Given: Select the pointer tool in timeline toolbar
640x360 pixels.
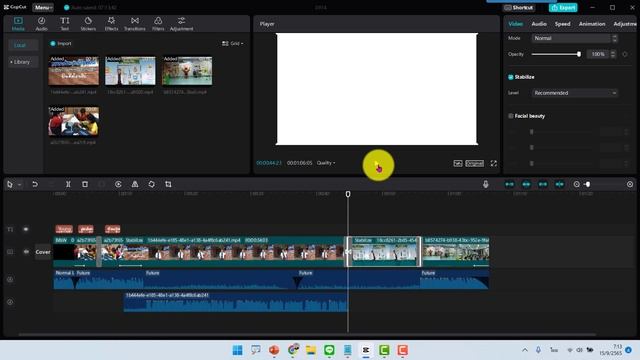Looking at the screenshot, I should (x=9, y=184).
